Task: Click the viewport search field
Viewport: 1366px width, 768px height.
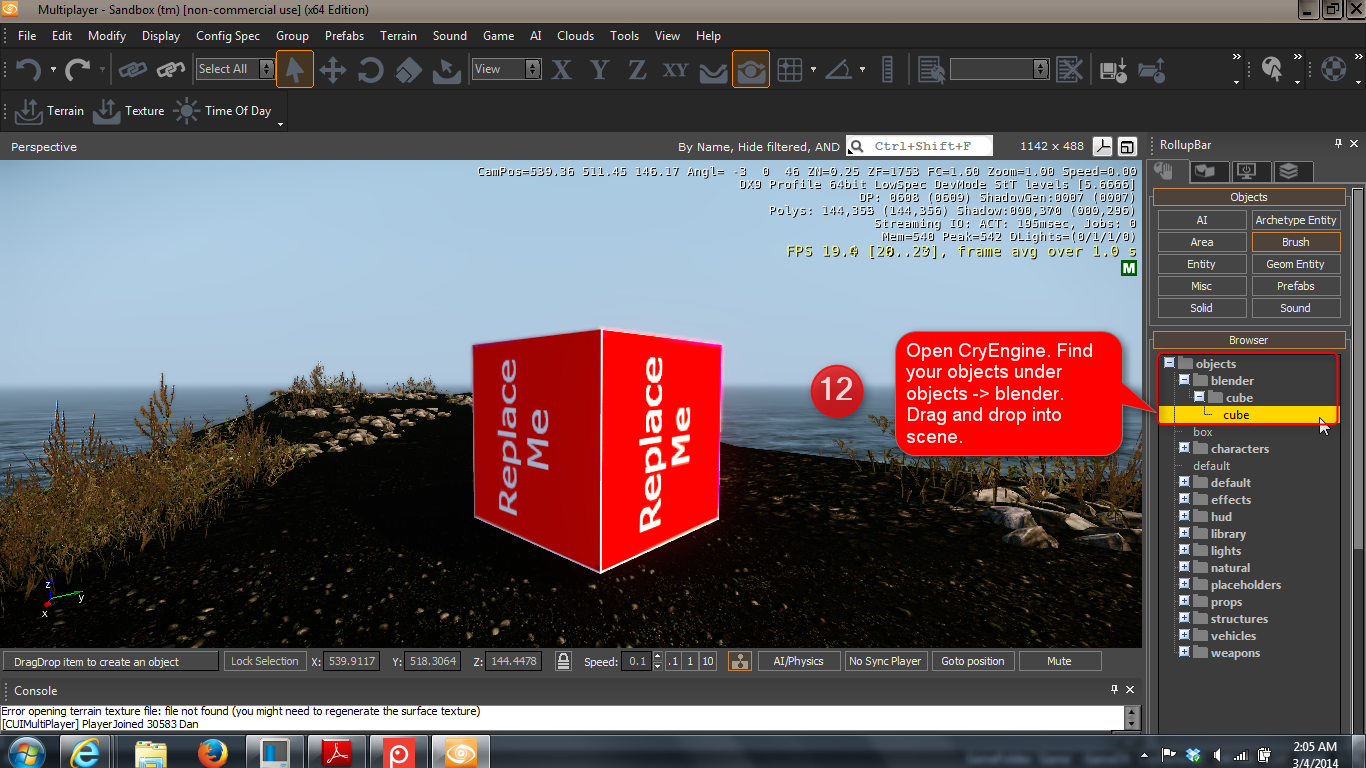Action: click(x=920, y=146)
